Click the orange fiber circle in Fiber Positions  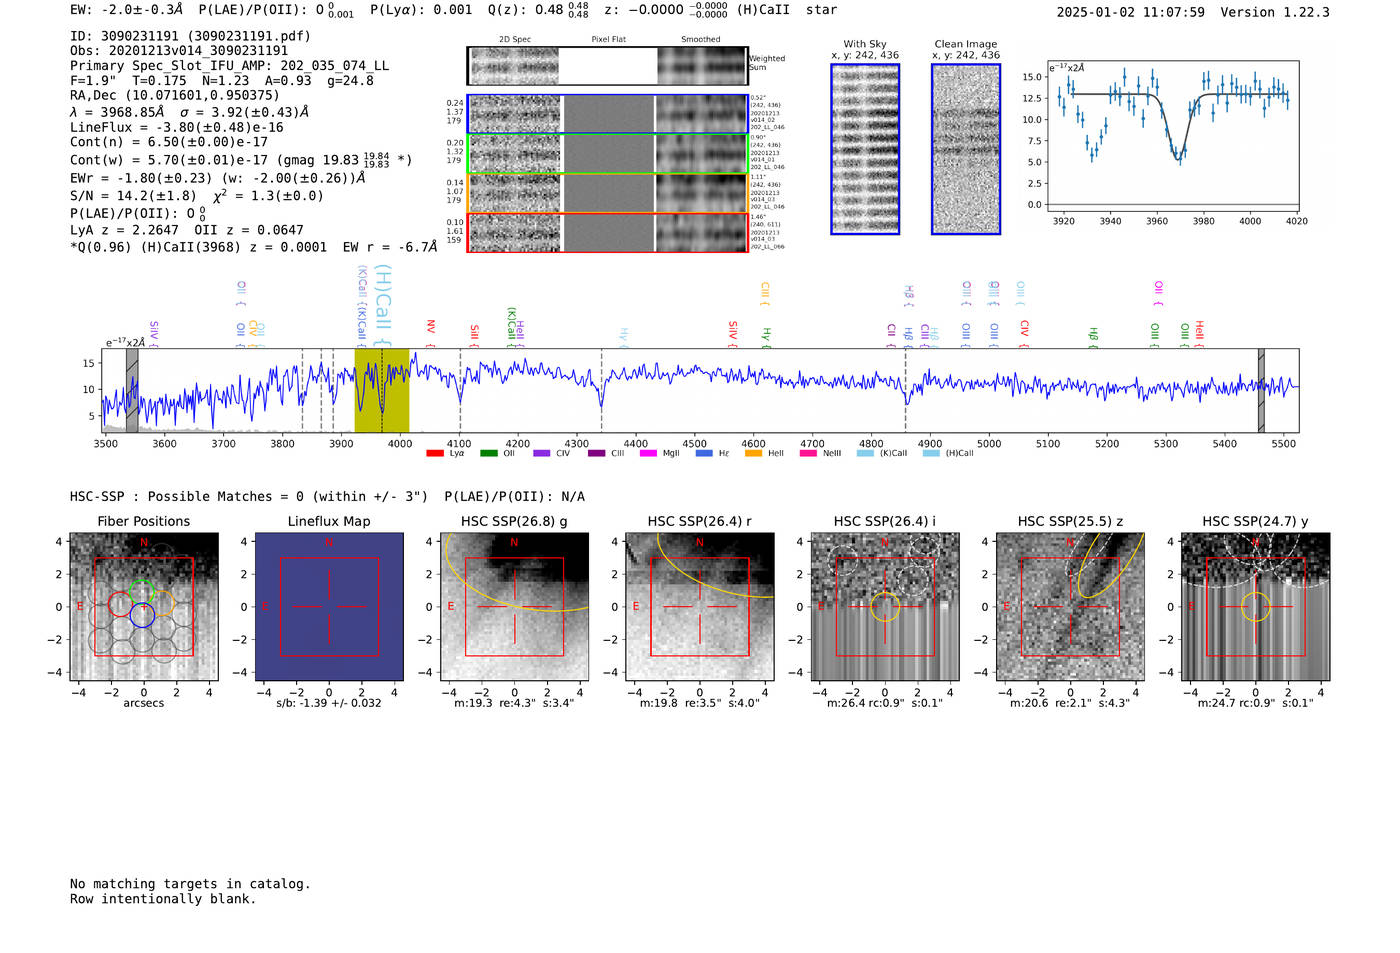(162, 604)
